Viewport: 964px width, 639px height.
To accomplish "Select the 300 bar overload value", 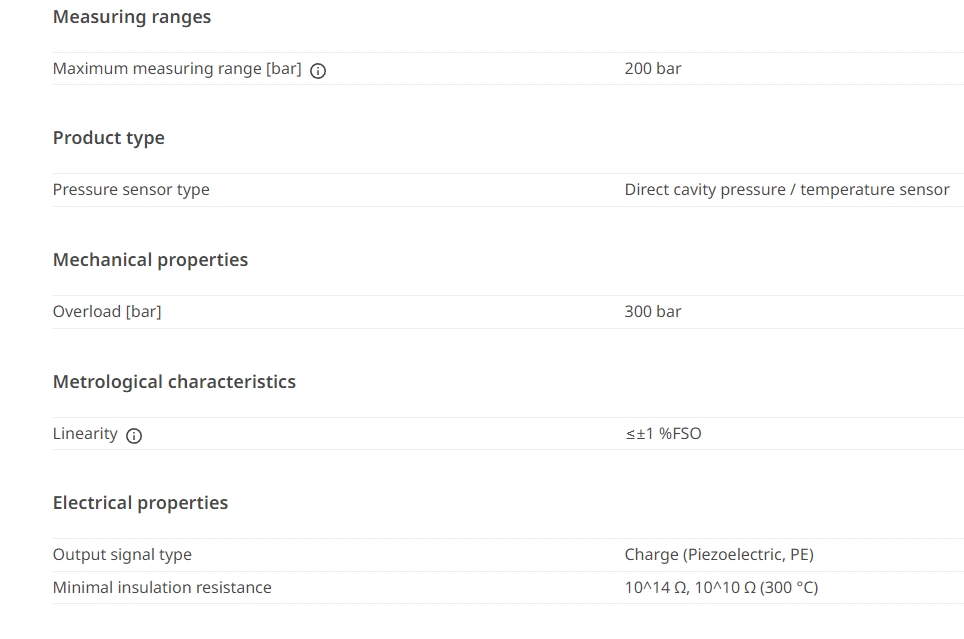I will (653, 311).
